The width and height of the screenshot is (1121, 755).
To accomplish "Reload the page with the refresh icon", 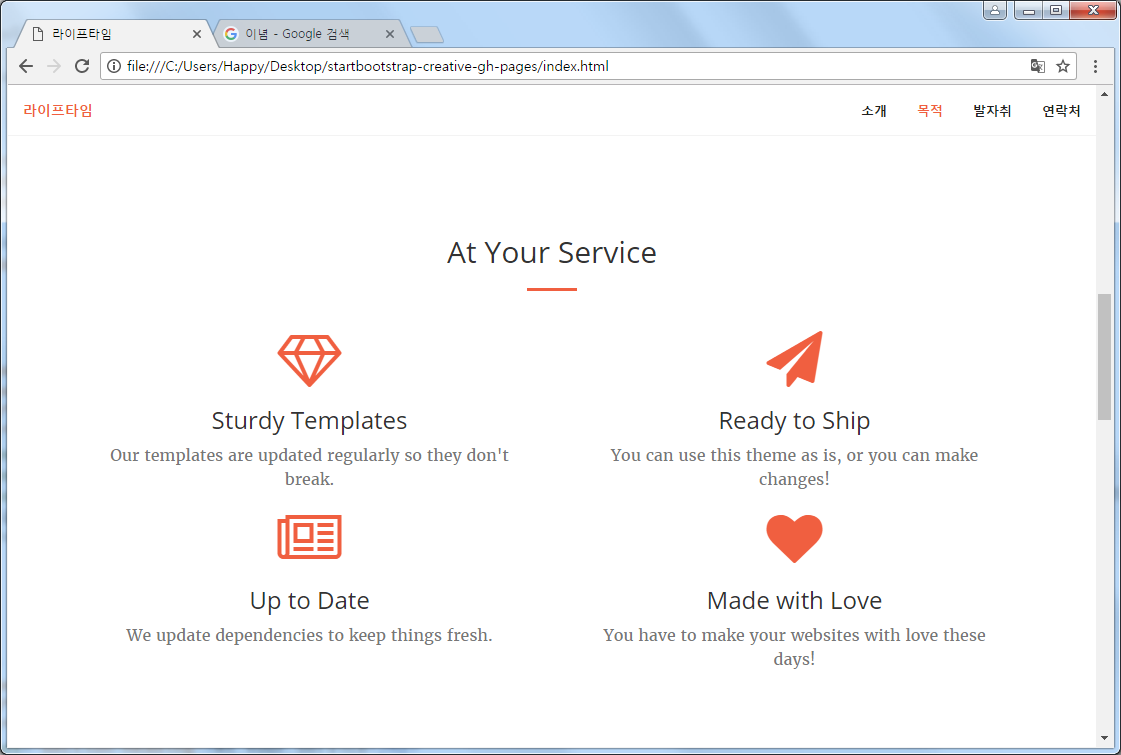I will coord(82,66).
